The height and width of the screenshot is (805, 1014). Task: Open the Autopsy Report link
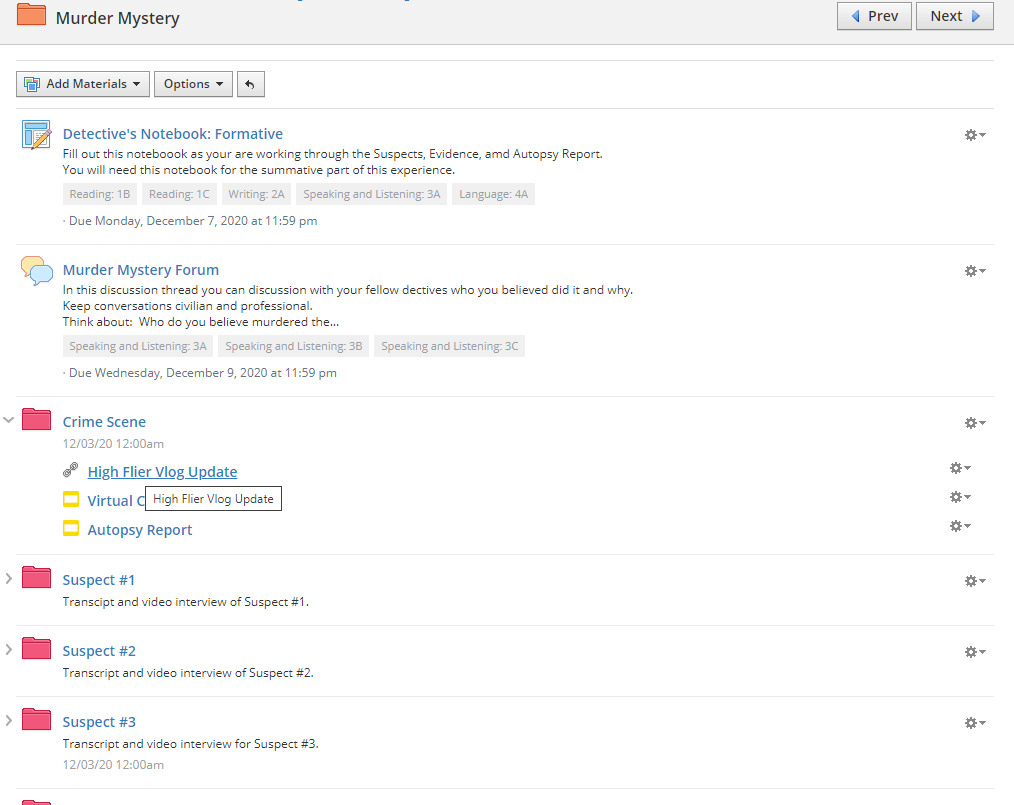(x=140, y=530)
